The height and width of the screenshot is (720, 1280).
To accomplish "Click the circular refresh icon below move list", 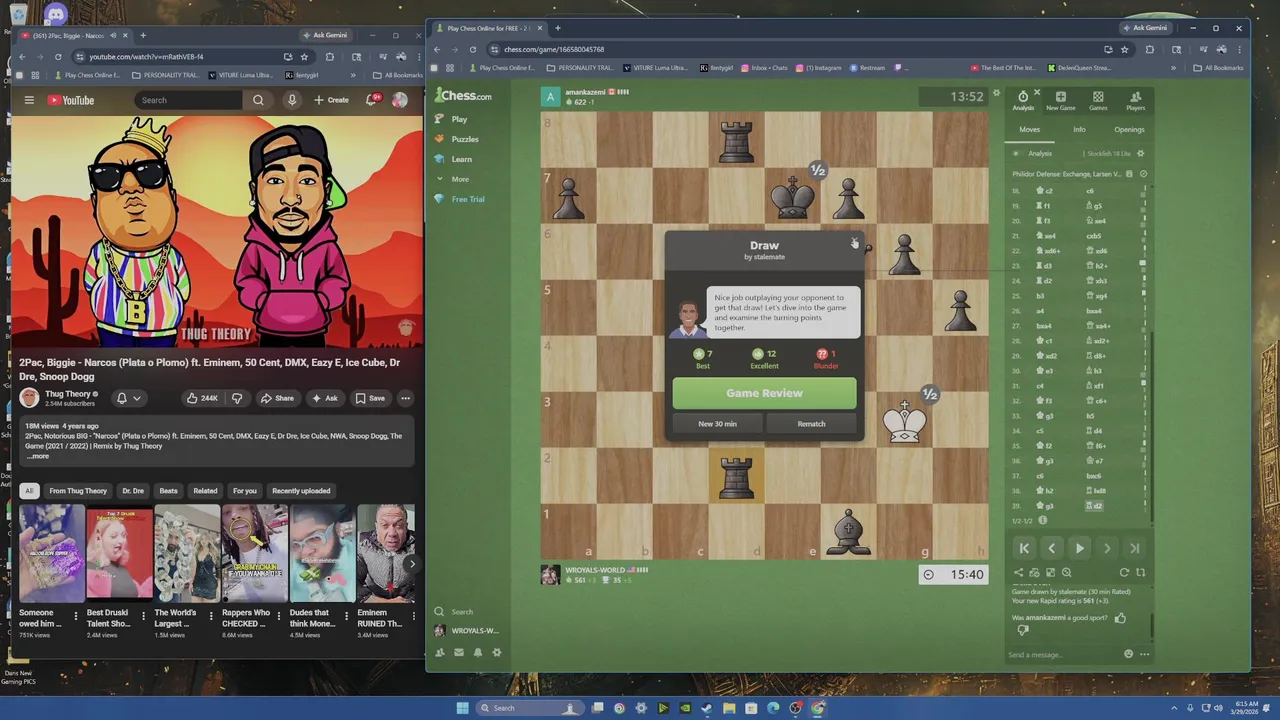I will coord(1124,573).
